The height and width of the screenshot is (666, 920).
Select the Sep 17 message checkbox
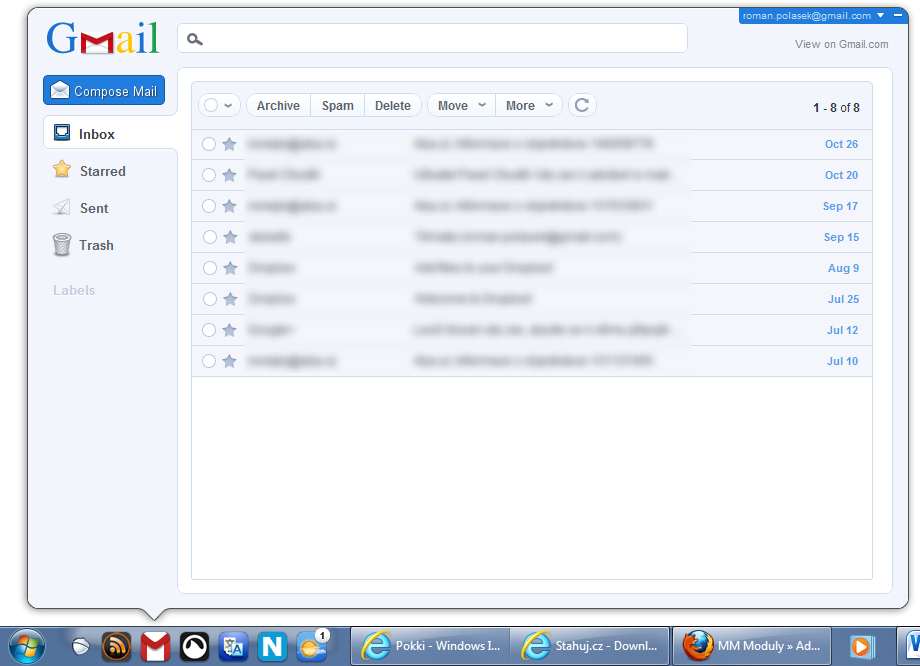pyautogui.click(x=209, y=206)
